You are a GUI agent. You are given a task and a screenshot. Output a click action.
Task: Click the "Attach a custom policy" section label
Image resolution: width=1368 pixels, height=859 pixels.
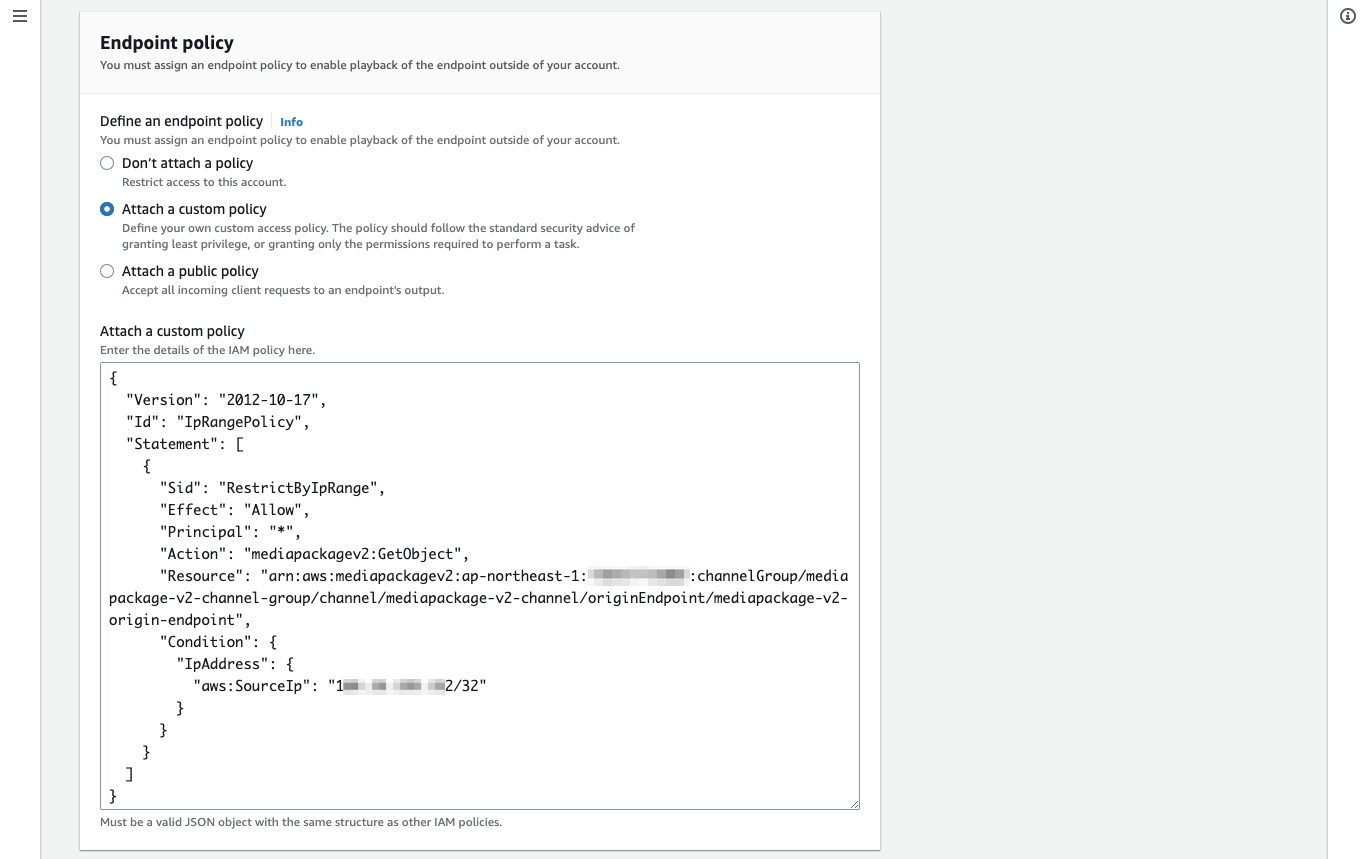coord(171,331)
